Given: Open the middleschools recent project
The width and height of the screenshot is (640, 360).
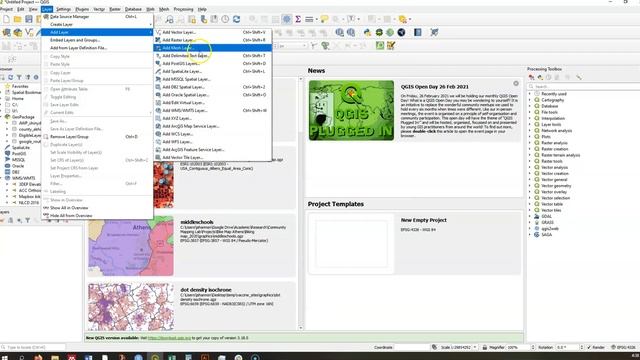Looking at the screenshot, I should pos(191,246).
